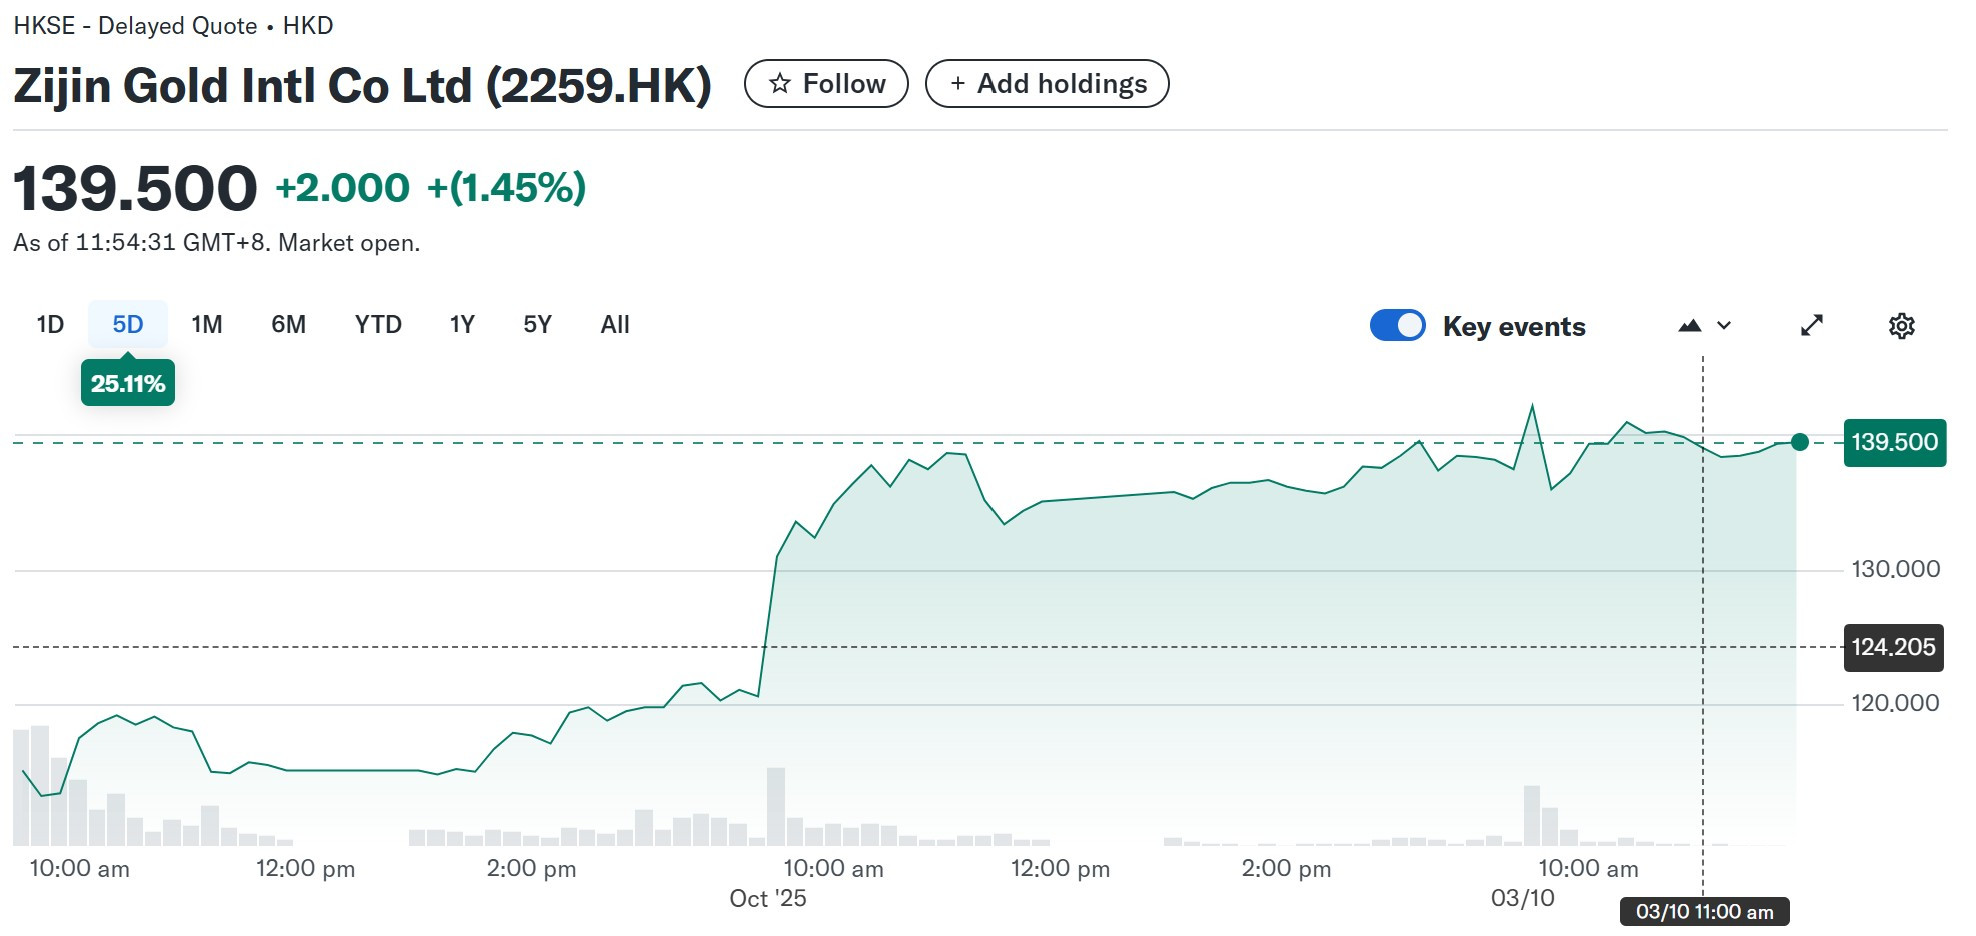Screen dimensions: 1976x936
Task: Select the 1D time range
Action: click(50, 325)
